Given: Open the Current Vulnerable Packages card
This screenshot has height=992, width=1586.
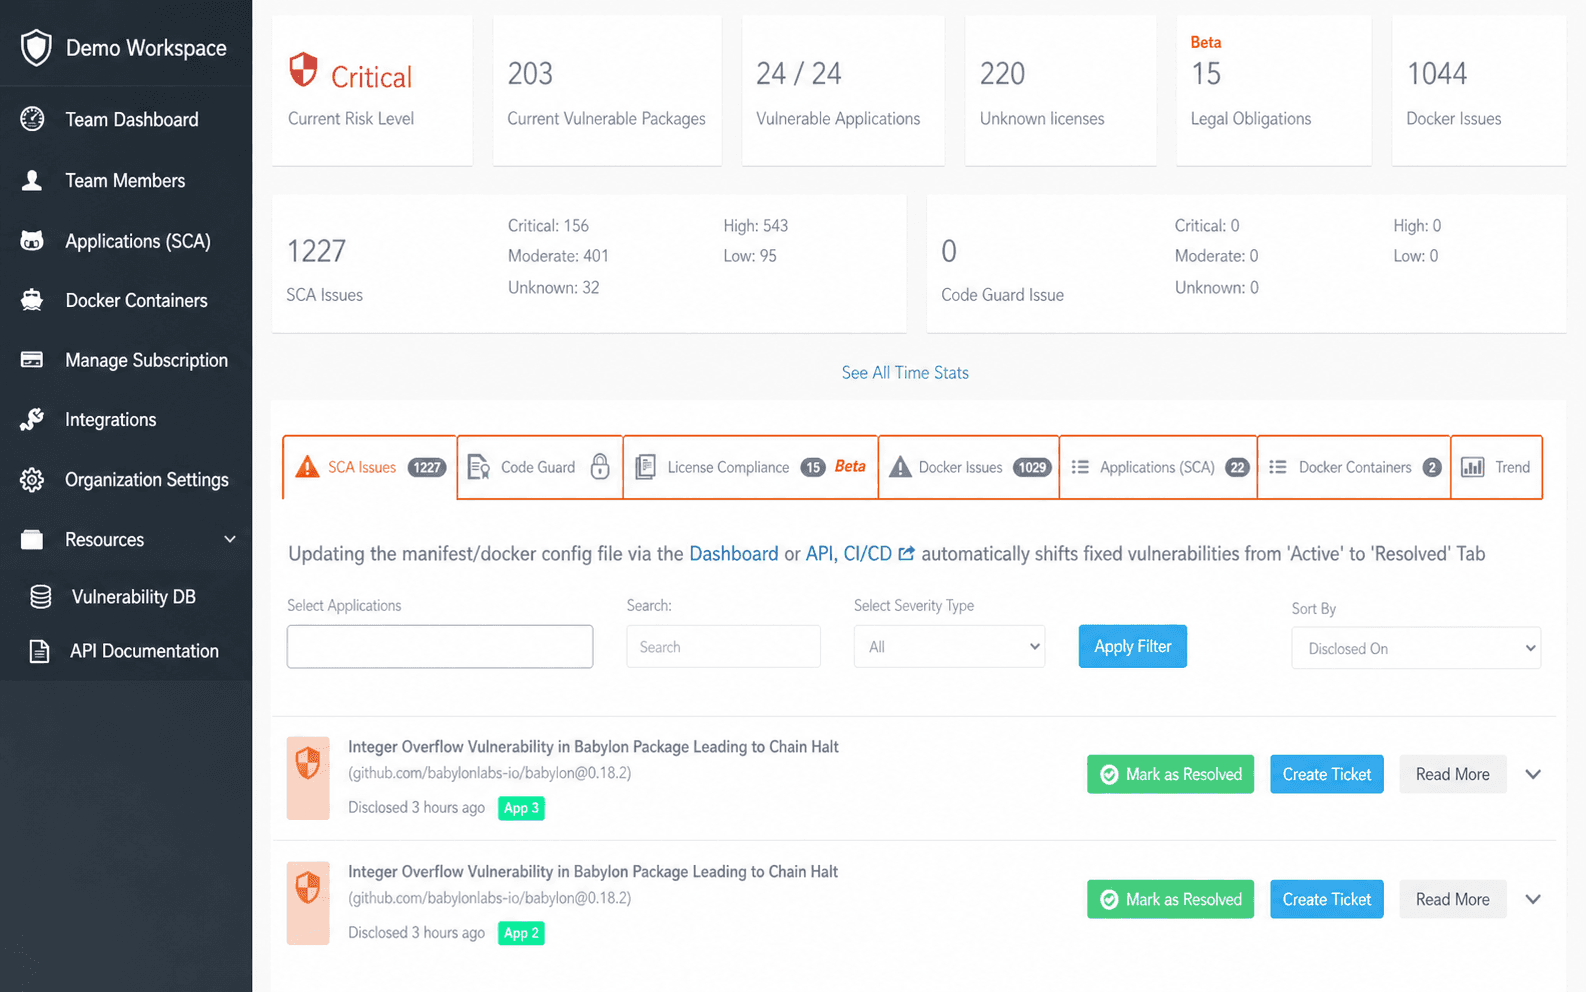Looking at the screenshot, I should click(x=607, y=90).
